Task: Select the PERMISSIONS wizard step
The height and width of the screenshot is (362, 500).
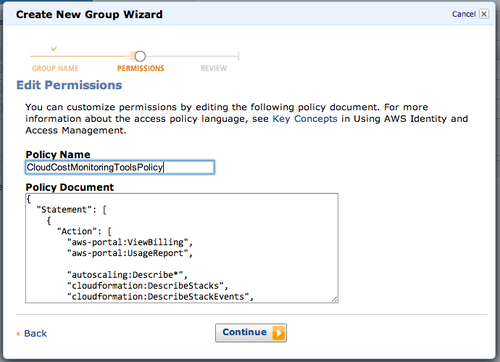Action: 141,68
